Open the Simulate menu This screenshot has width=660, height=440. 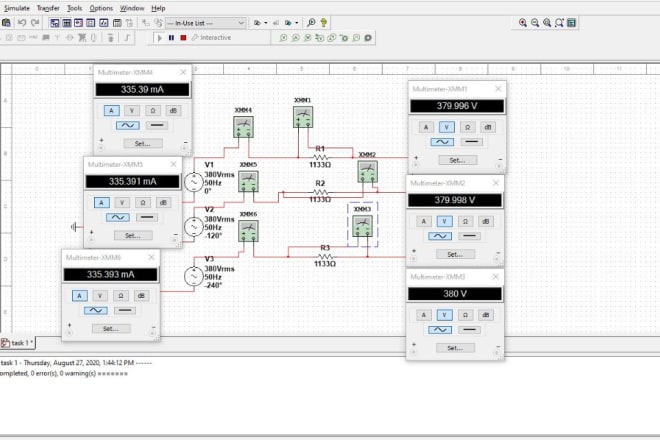click(17, 8)
